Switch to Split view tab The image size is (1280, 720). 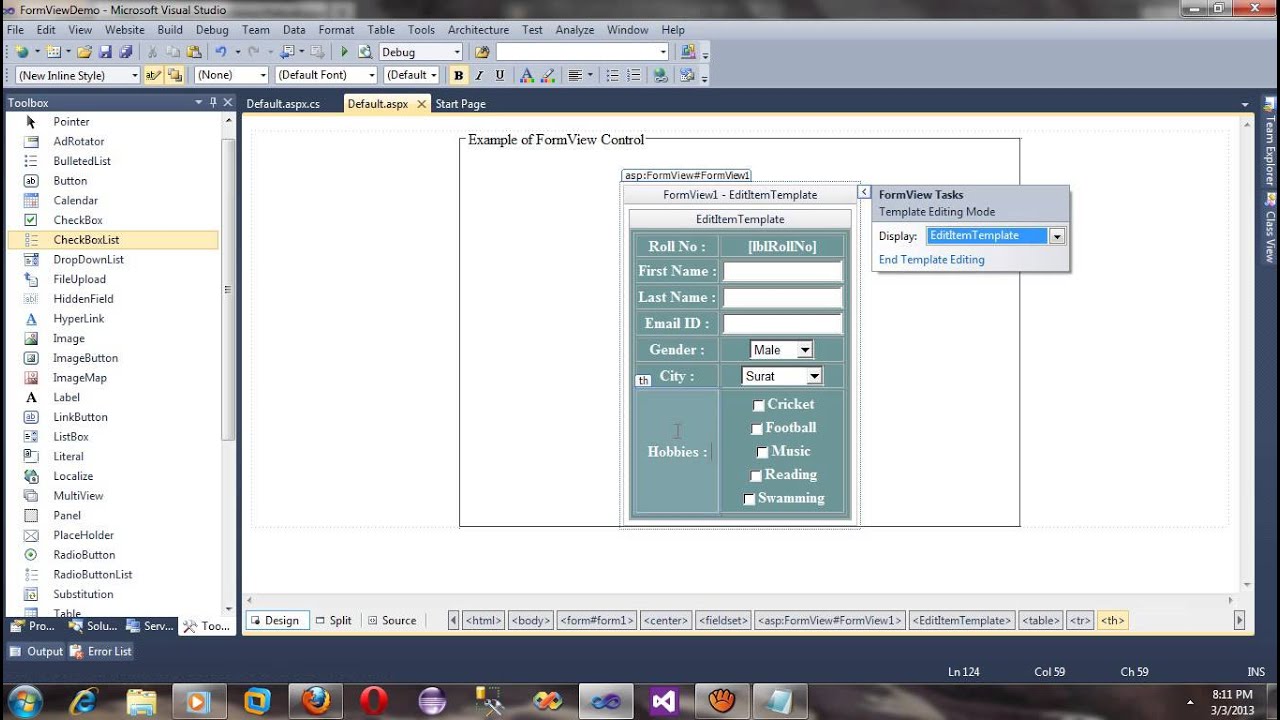coord(333,620)
